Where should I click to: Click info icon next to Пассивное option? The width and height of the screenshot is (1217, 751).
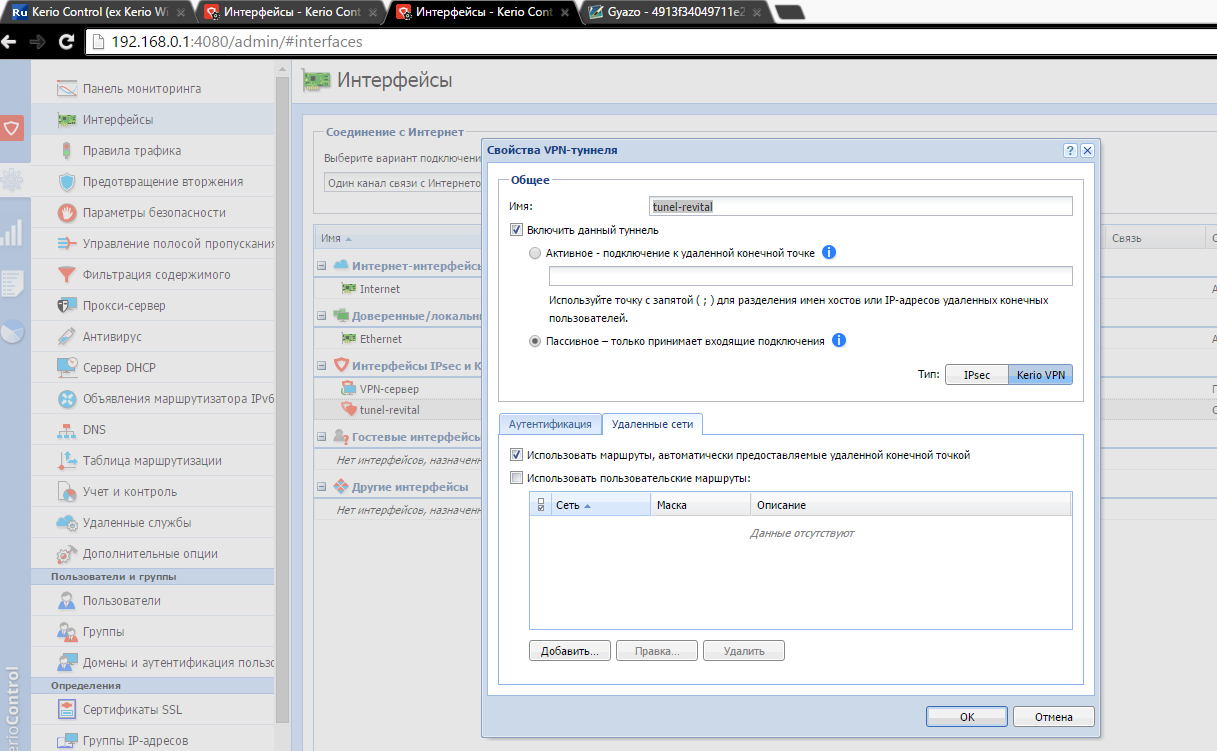coord(839,341)
